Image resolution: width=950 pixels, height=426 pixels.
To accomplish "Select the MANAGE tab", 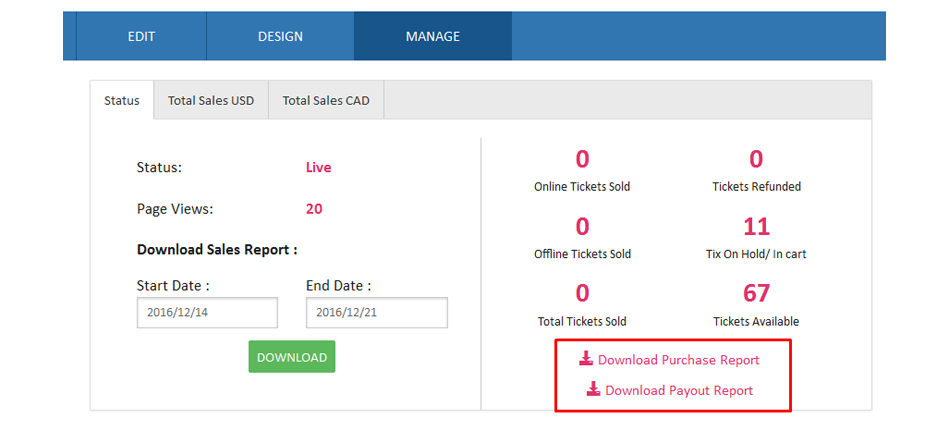I will click(432, 36).
